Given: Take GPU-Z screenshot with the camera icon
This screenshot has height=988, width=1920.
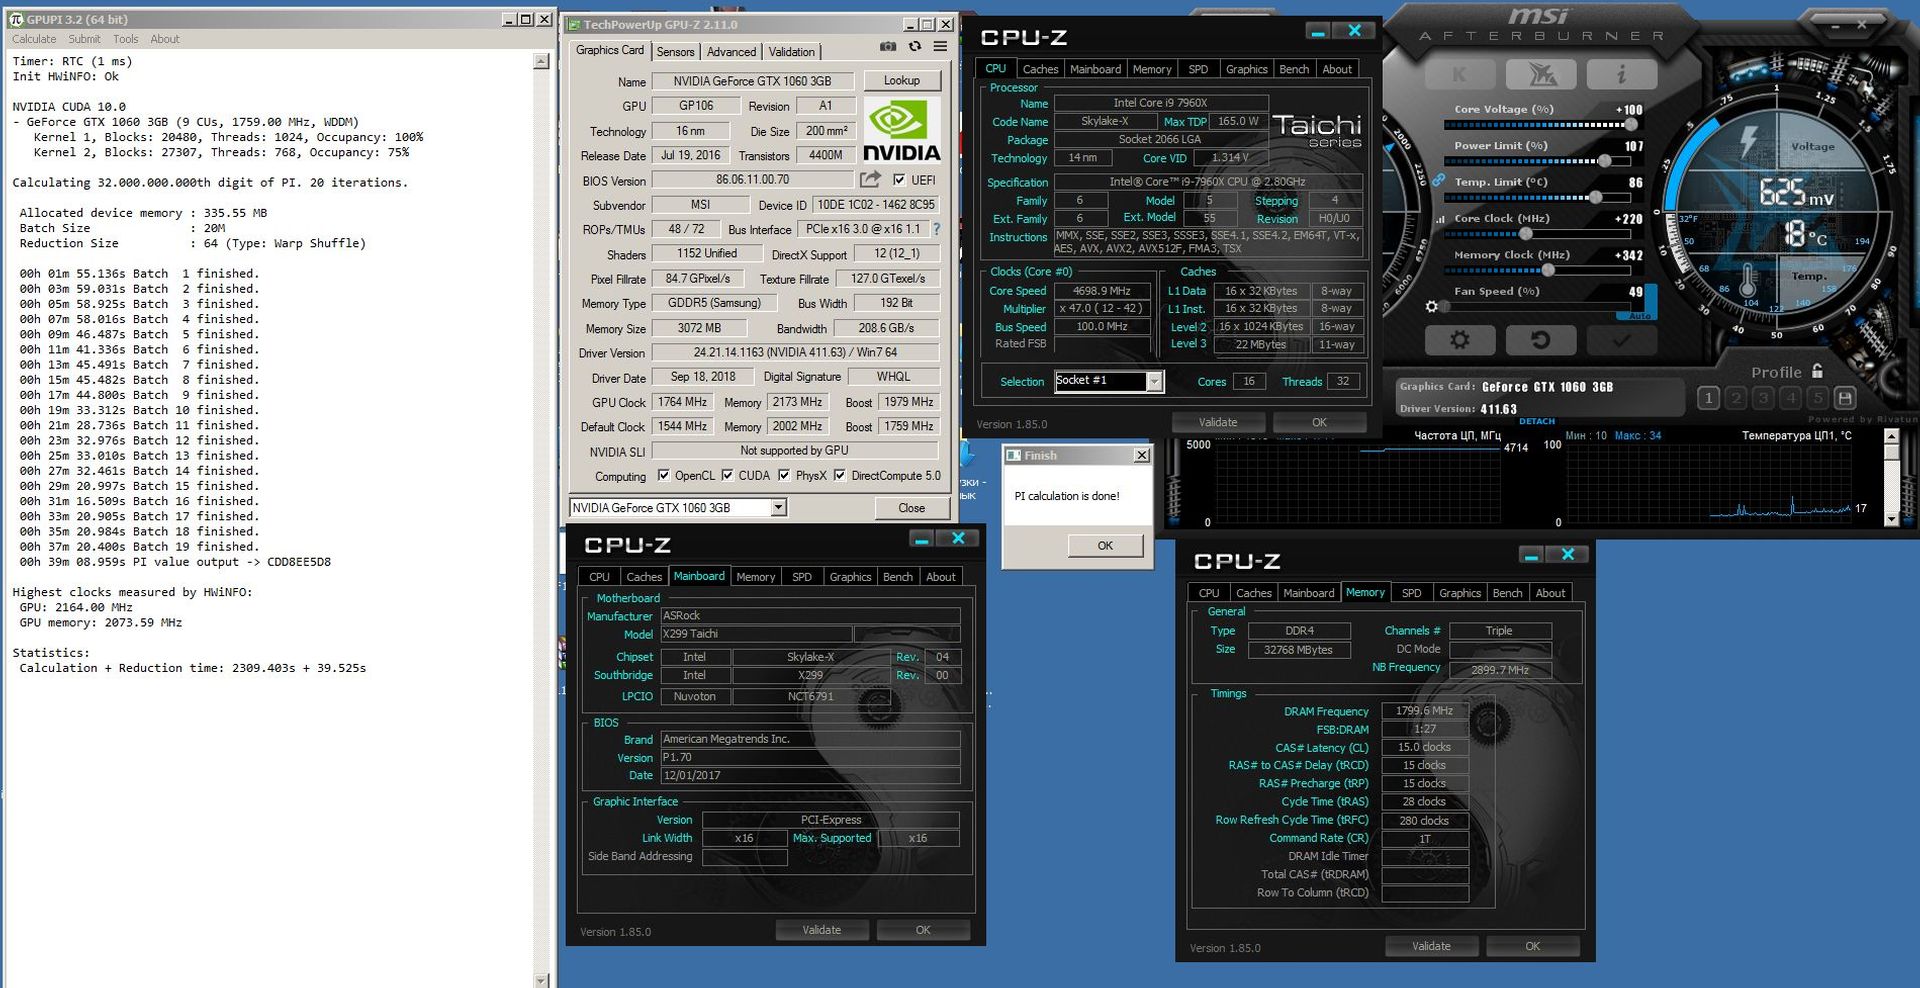Looking at the screenshot, I should pyautogui.click(x=887, y=47).
